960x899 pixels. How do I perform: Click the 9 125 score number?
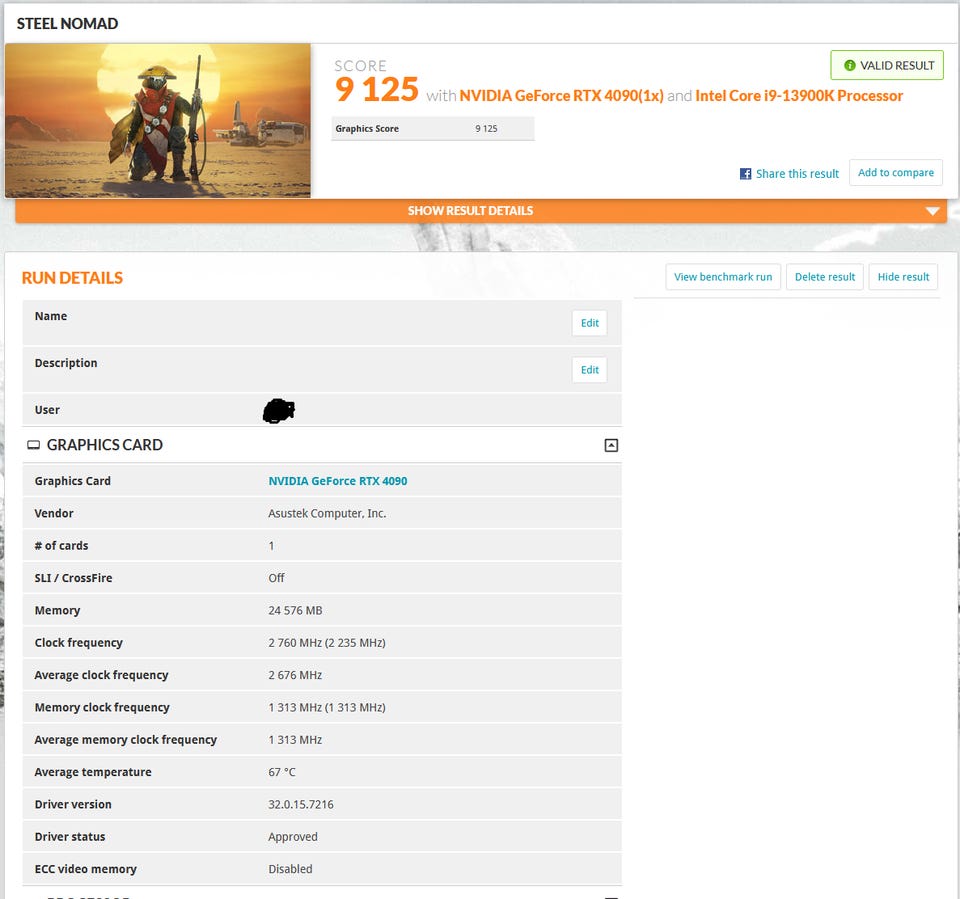click(x=377, y=89)
